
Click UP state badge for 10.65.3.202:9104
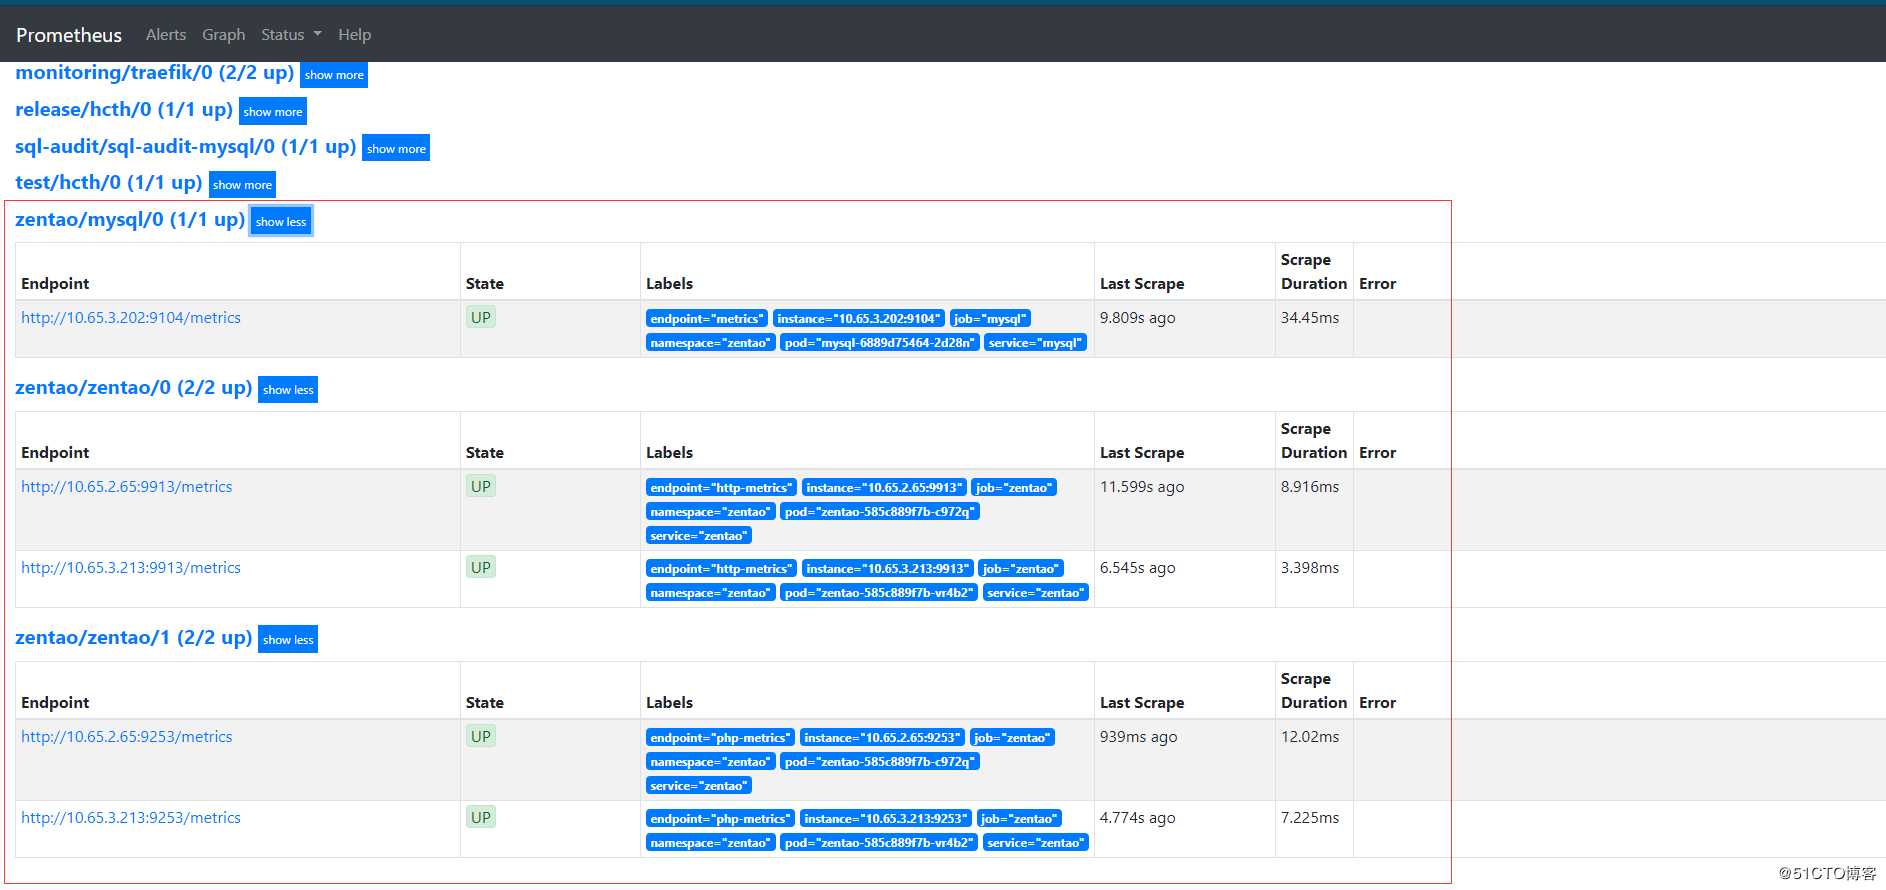(481, 318)
